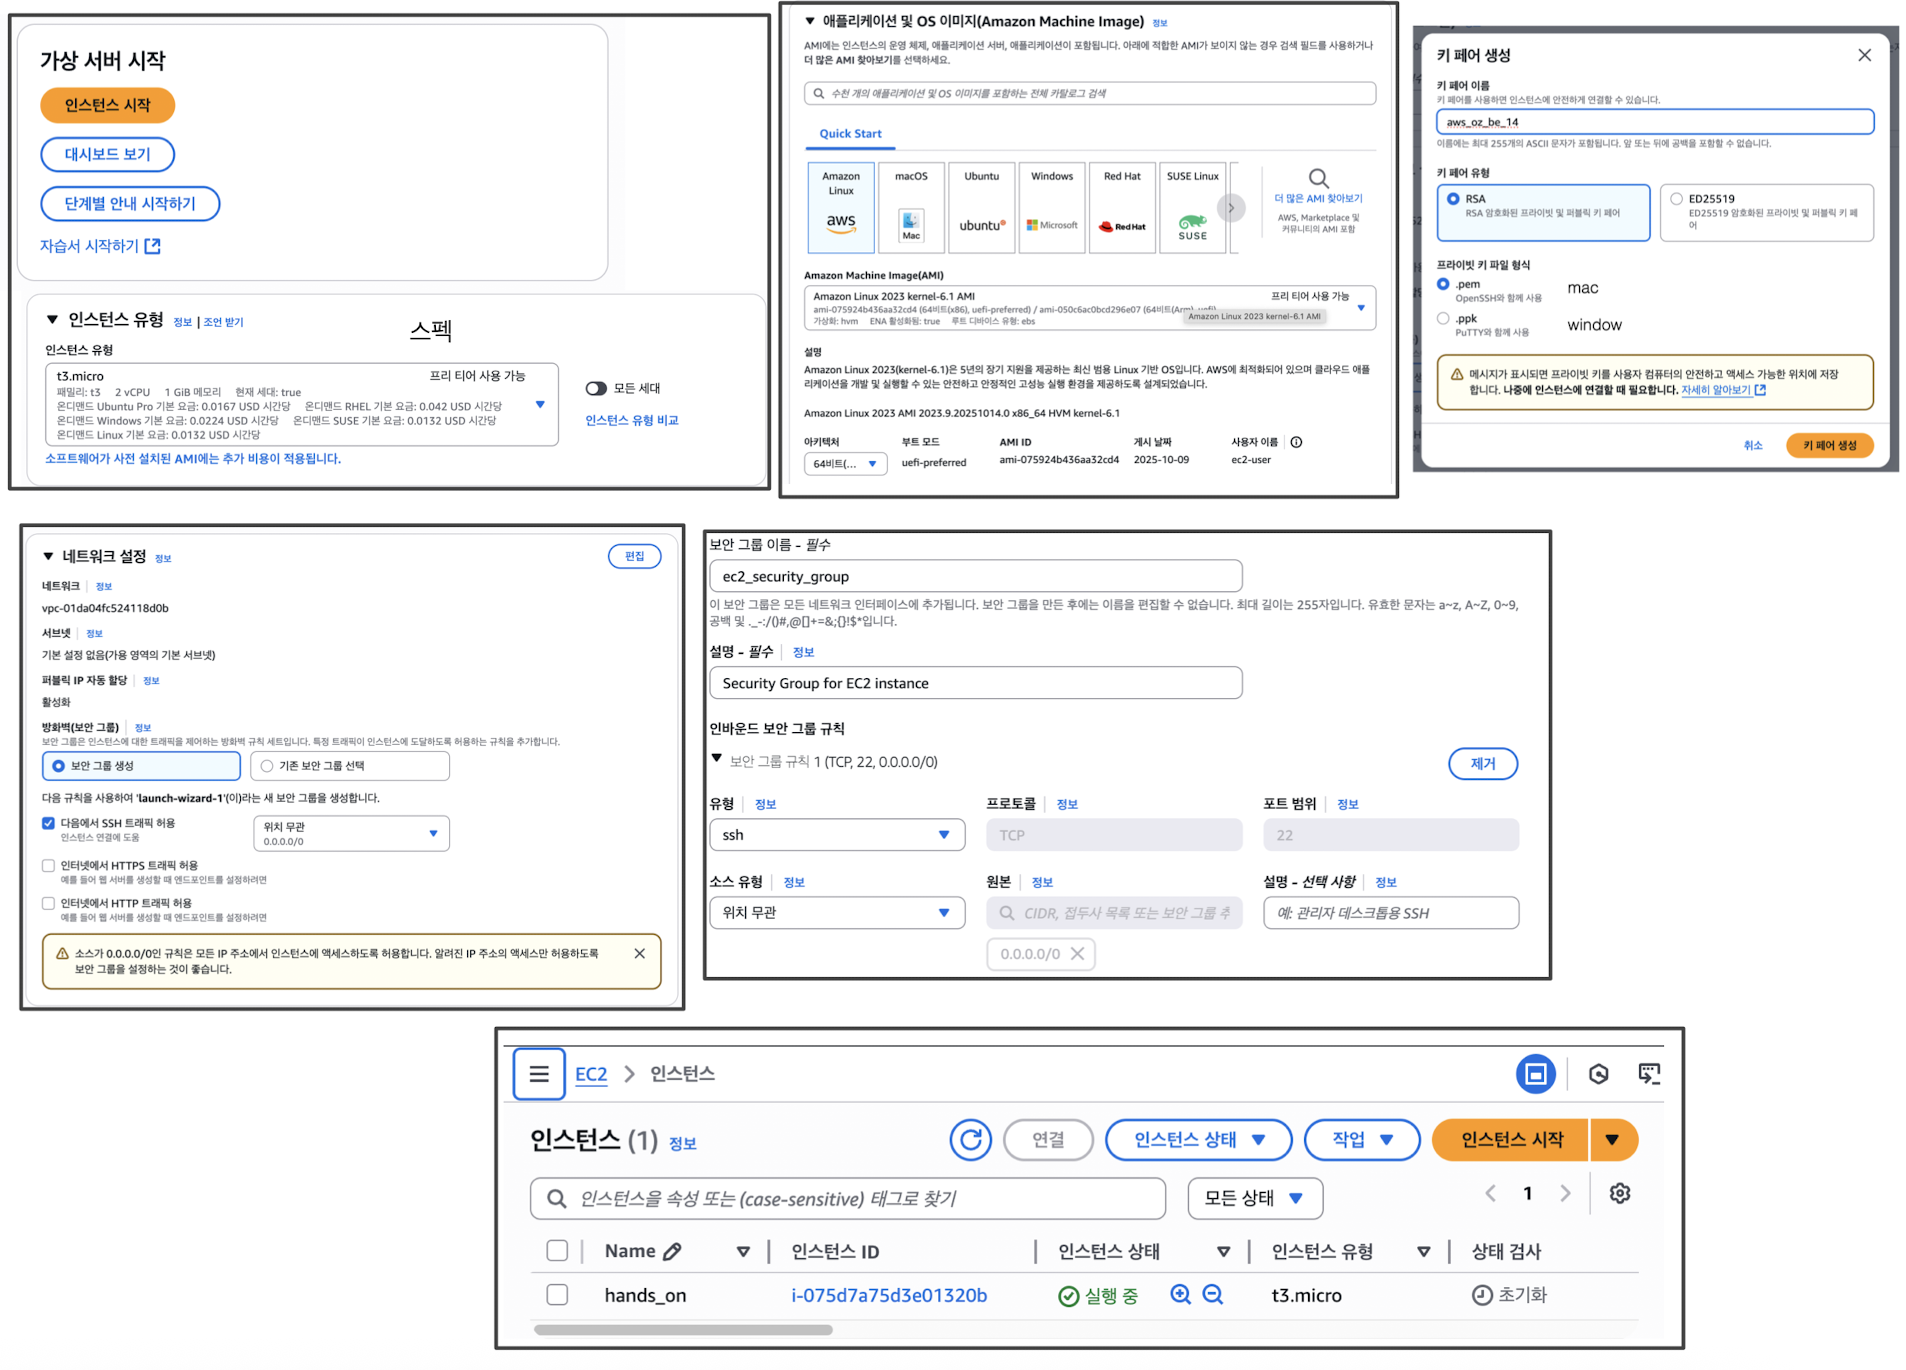Check the HTTP traffic allow checkbox

pyautogui.click(x=48, y=904)
